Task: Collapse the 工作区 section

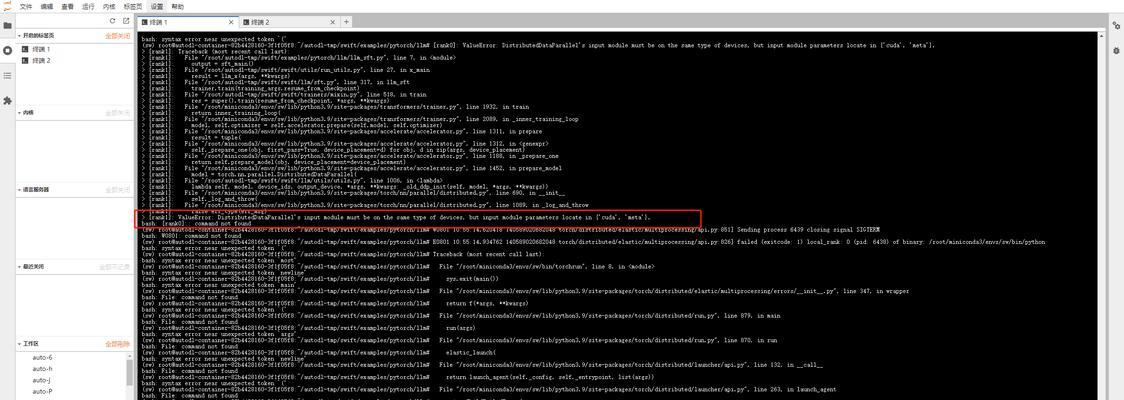Action: (28, 343)
